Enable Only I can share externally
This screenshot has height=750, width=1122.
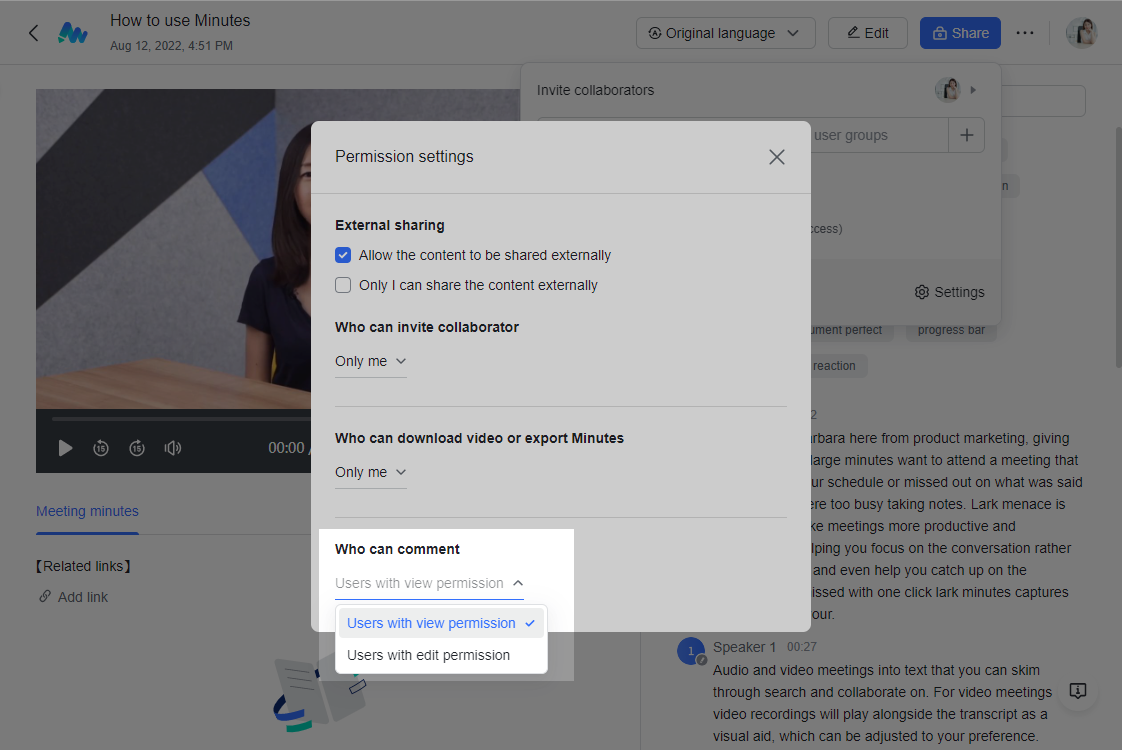343,285
